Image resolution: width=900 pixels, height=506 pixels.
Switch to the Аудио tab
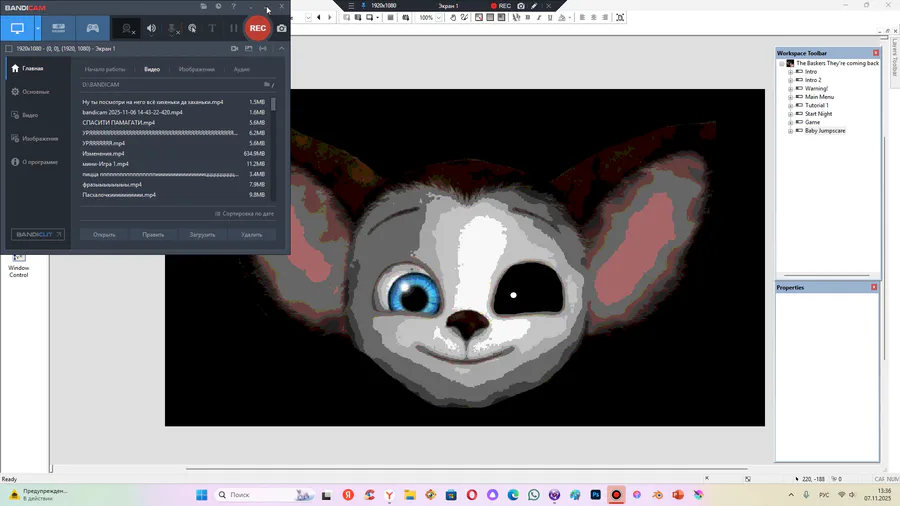click(x=242, y=69)
